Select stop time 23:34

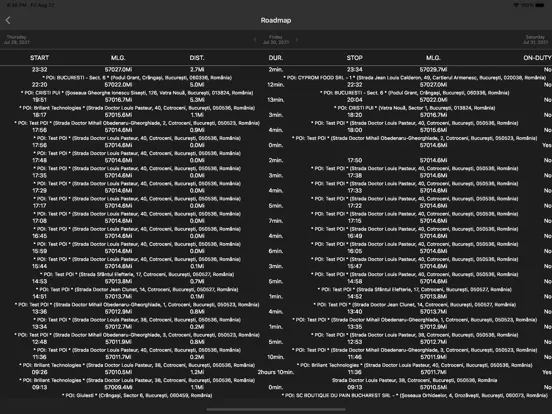[355, 70]
